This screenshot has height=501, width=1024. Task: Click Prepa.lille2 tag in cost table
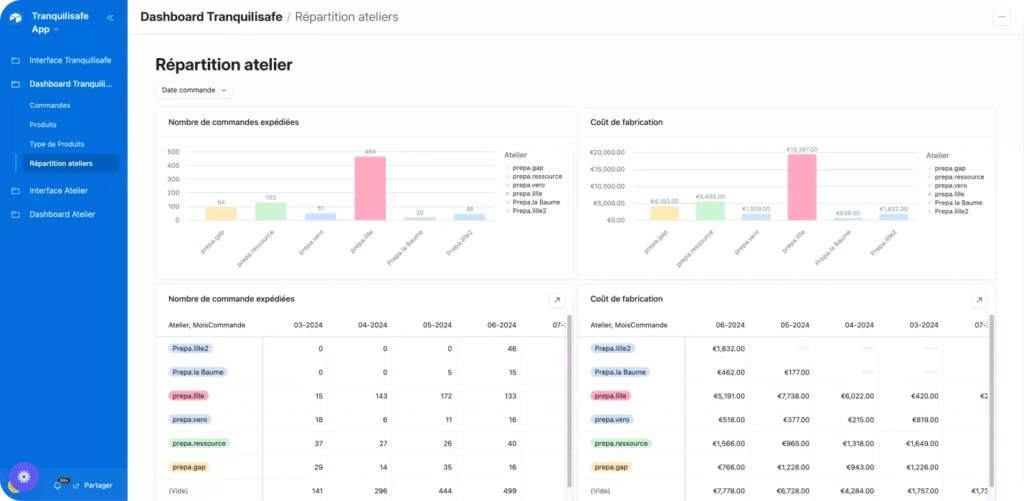[x=613, y=349]
